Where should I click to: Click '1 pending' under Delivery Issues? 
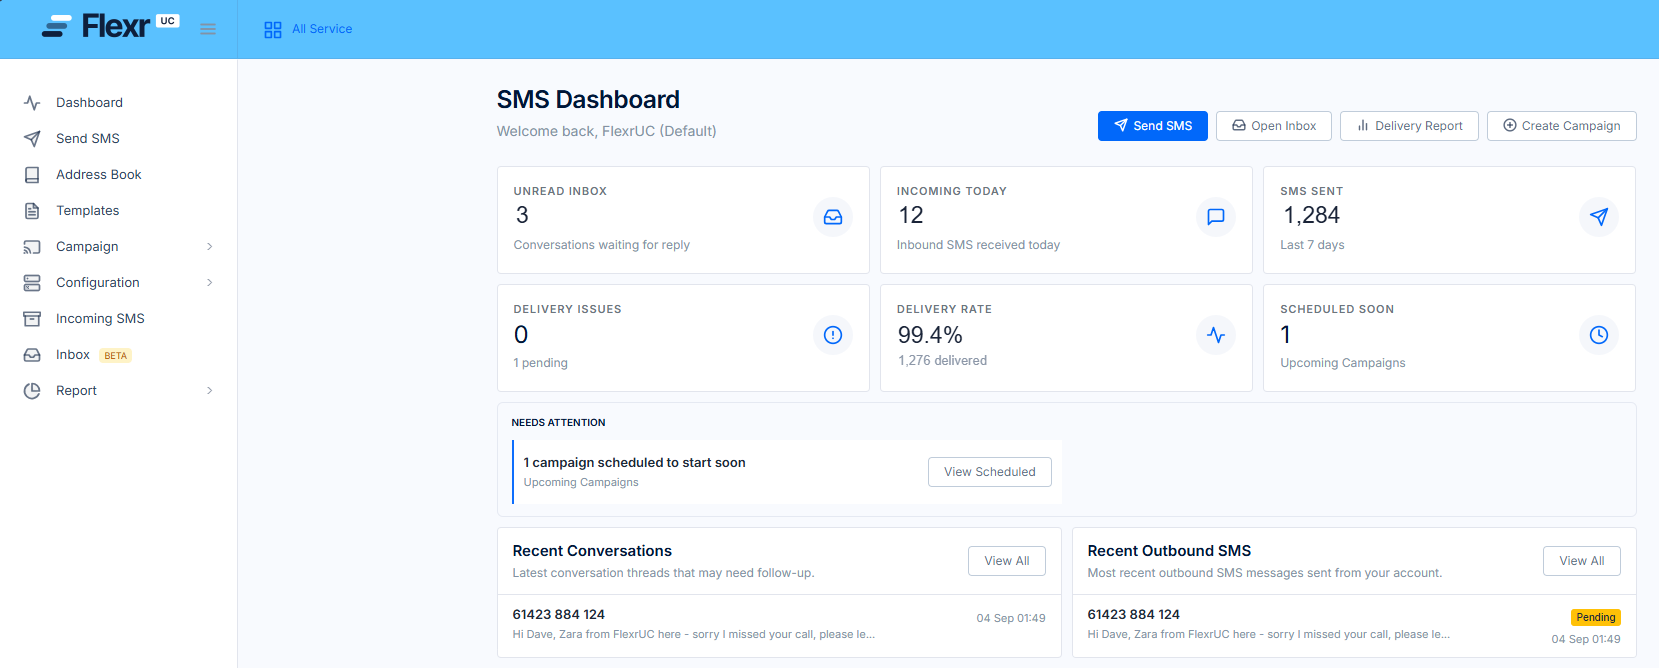[x=541, y=363]
